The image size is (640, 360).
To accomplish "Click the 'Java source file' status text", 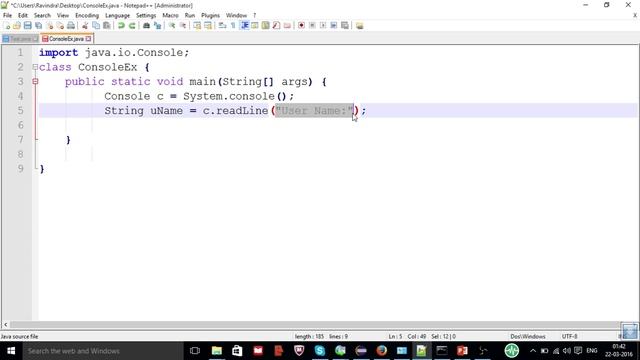I will coord(19,337).
